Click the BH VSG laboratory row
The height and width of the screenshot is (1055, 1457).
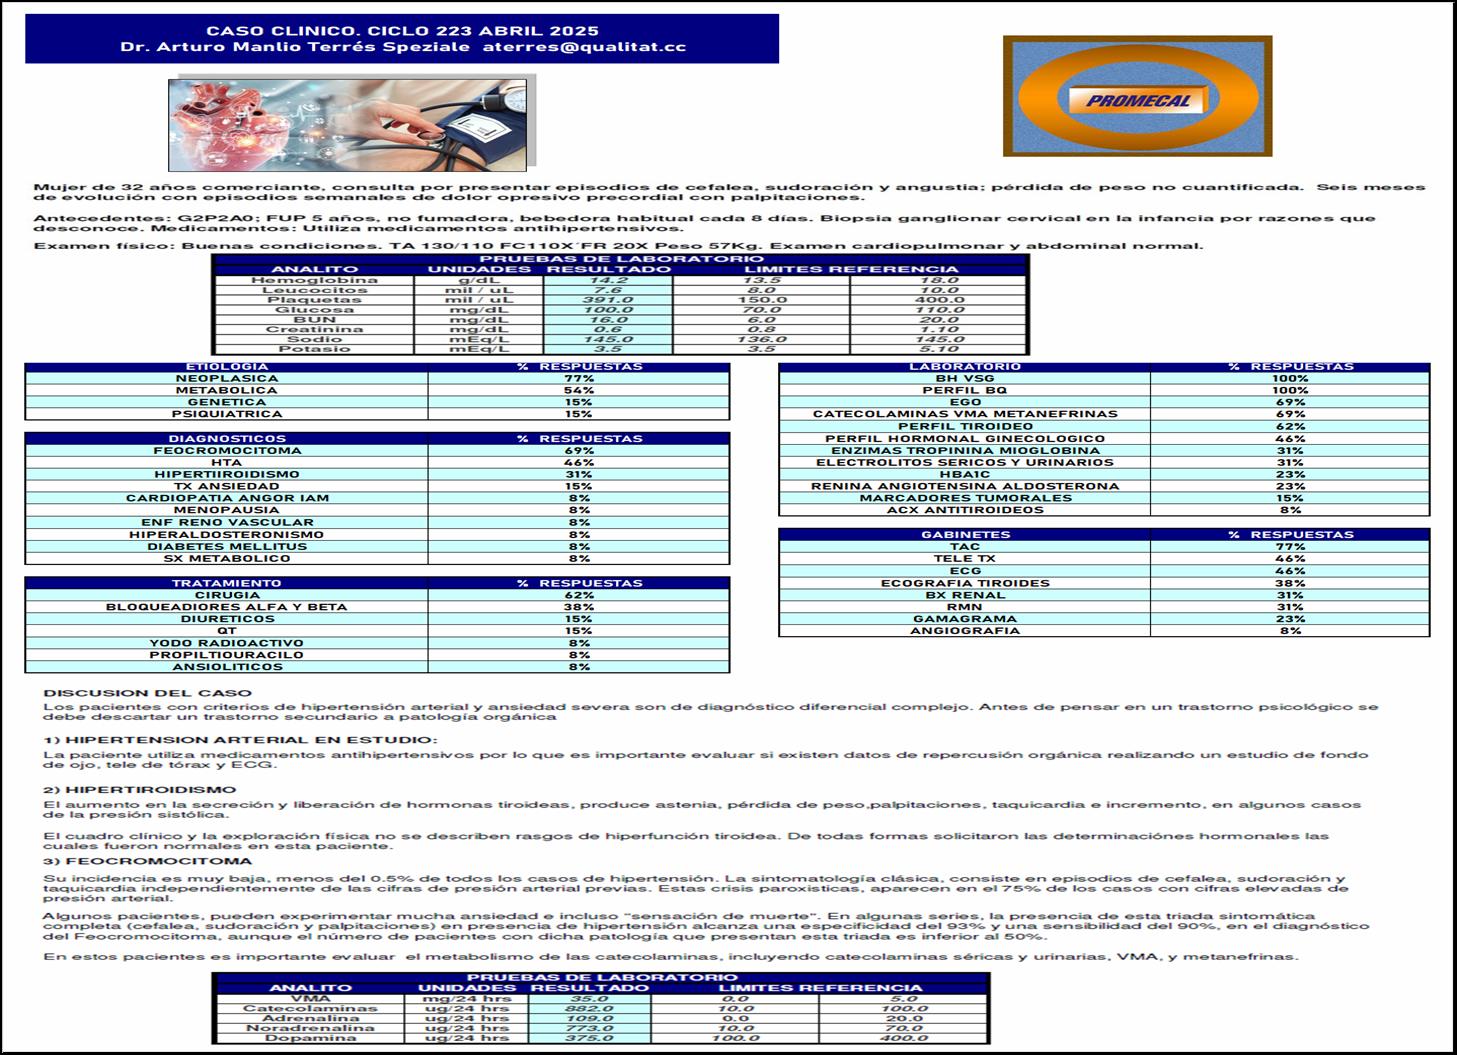pyautogui.click(x=1104, y=379)
